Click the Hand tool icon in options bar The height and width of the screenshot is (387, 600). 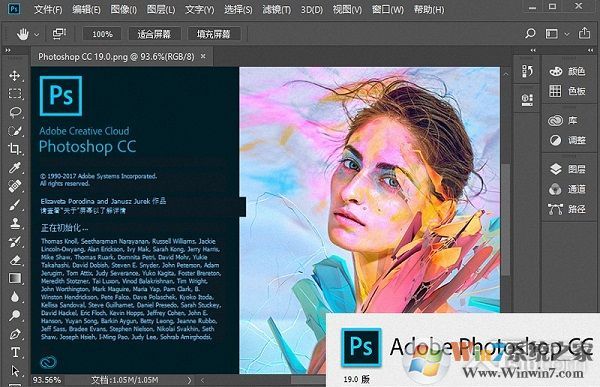pos(23,34)
